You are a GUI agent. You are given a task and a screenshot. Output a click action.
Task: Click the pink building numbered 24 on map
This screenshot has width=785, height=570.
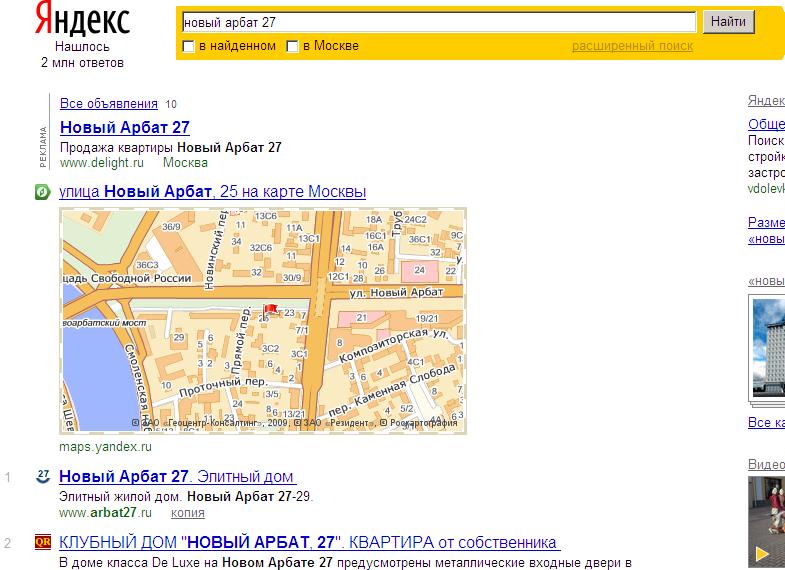(x=420, y=271)
